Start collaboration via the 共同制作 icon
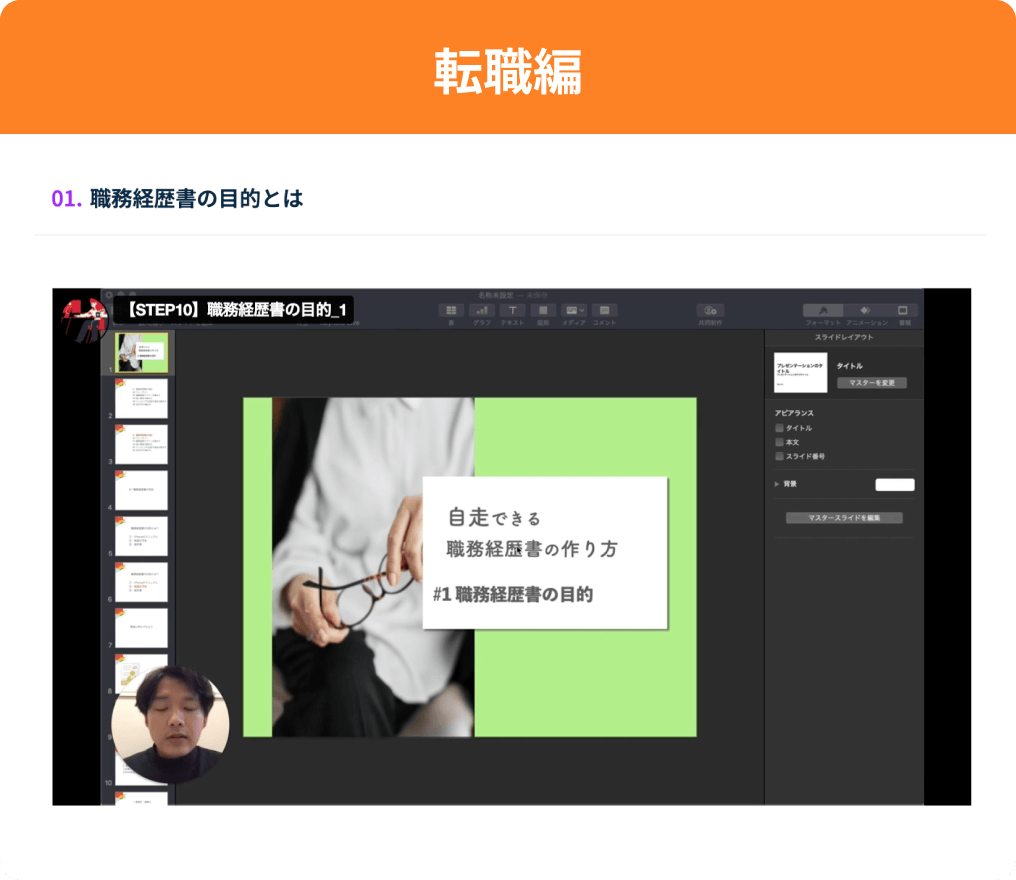Screen dimensions: 1016x880 tap(709, 310)
